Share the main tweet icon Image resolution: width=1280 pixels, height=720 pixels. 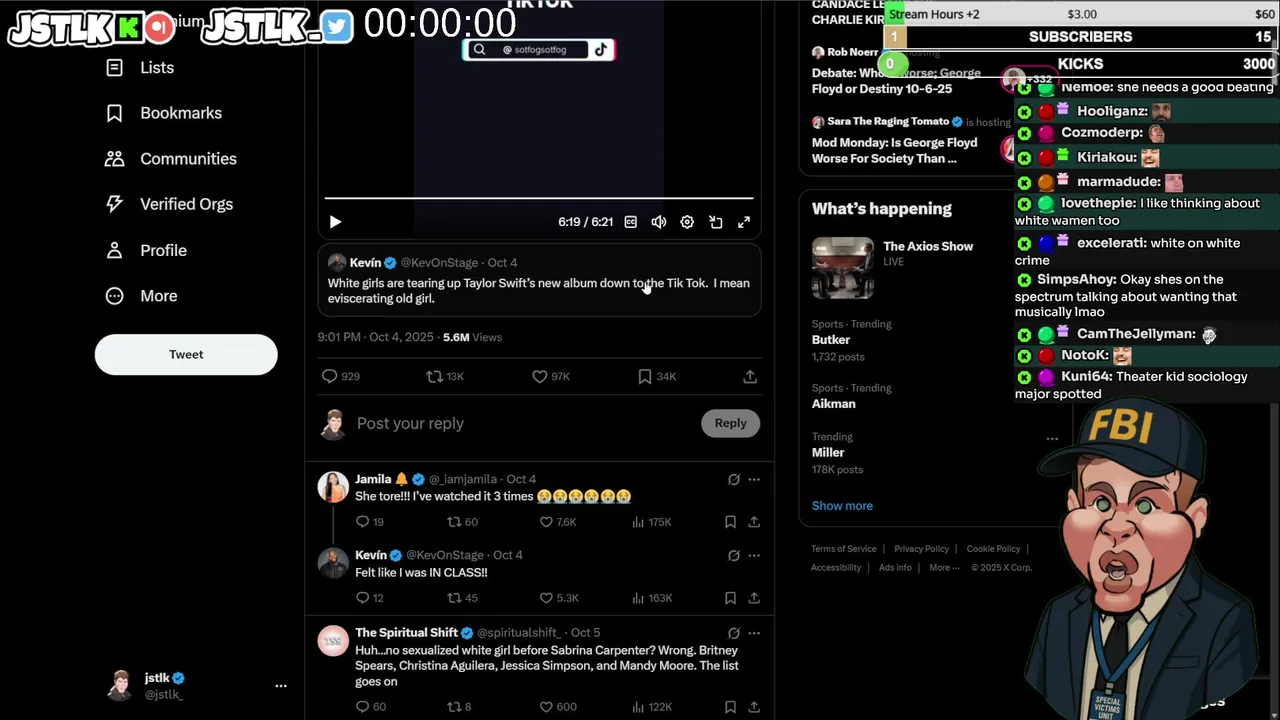coord(750,376)
